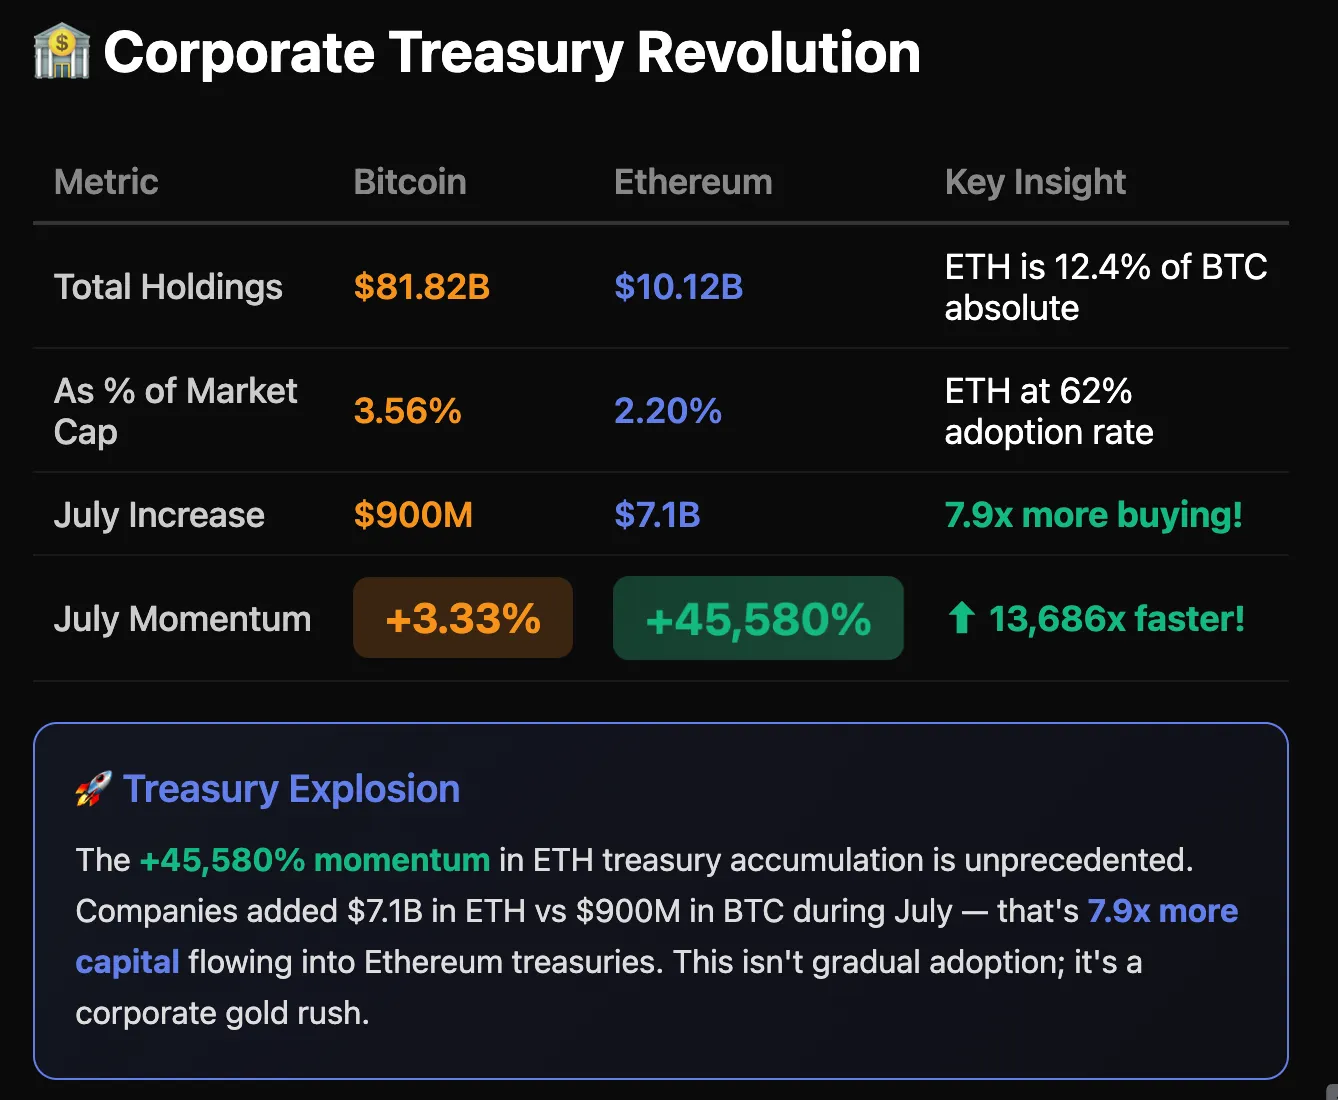Select the Bitcoin column header

pyautogui.click(x=410, y=182)
